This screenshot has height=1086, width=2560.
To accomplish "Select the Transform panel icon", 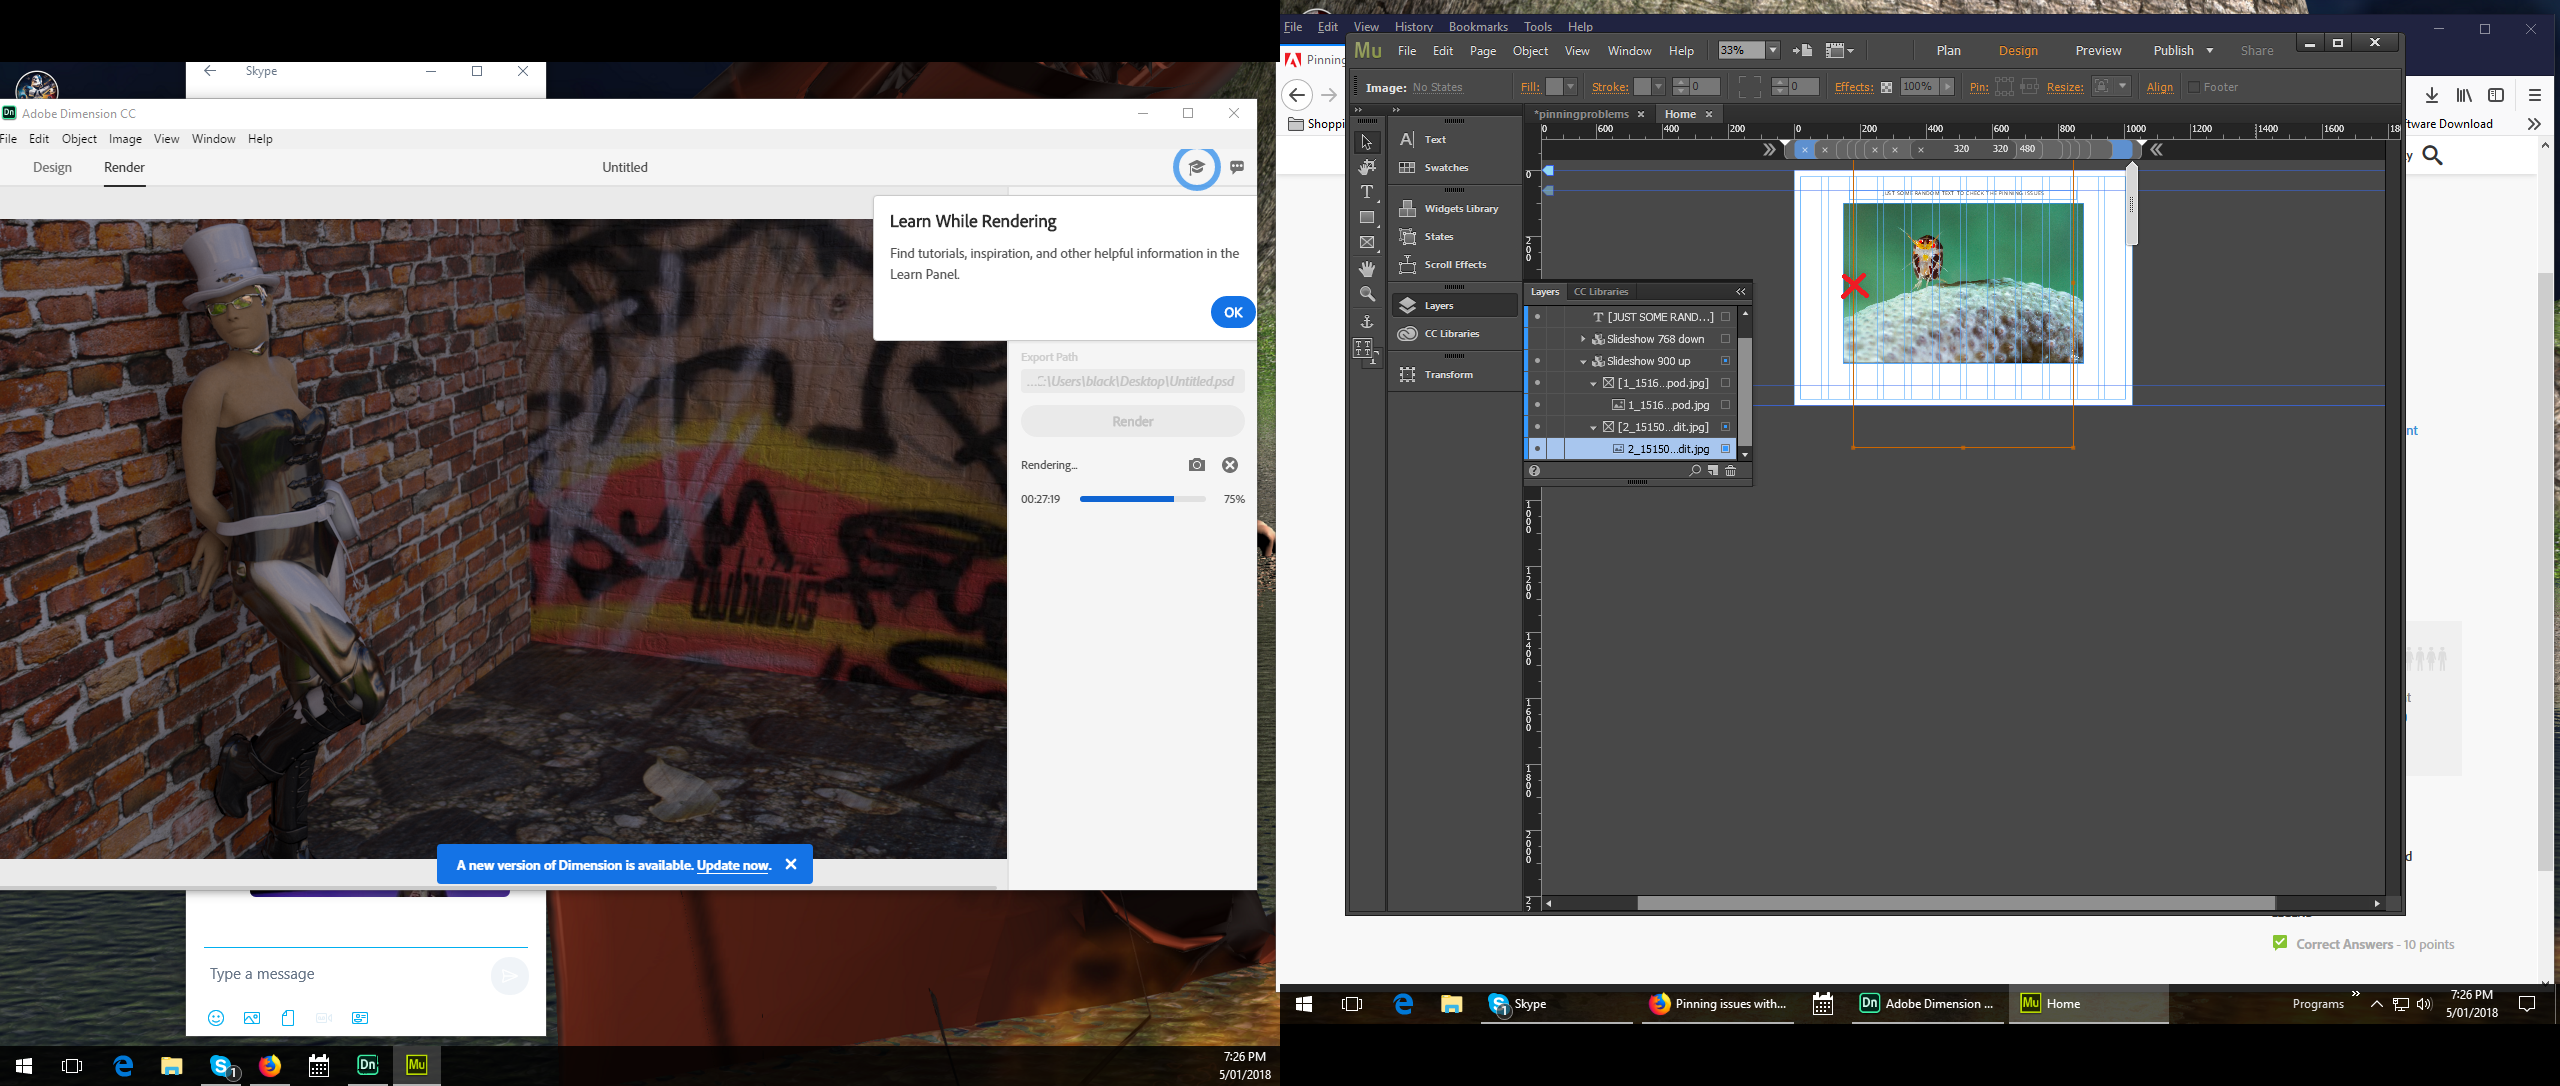I will (1407, 374).
